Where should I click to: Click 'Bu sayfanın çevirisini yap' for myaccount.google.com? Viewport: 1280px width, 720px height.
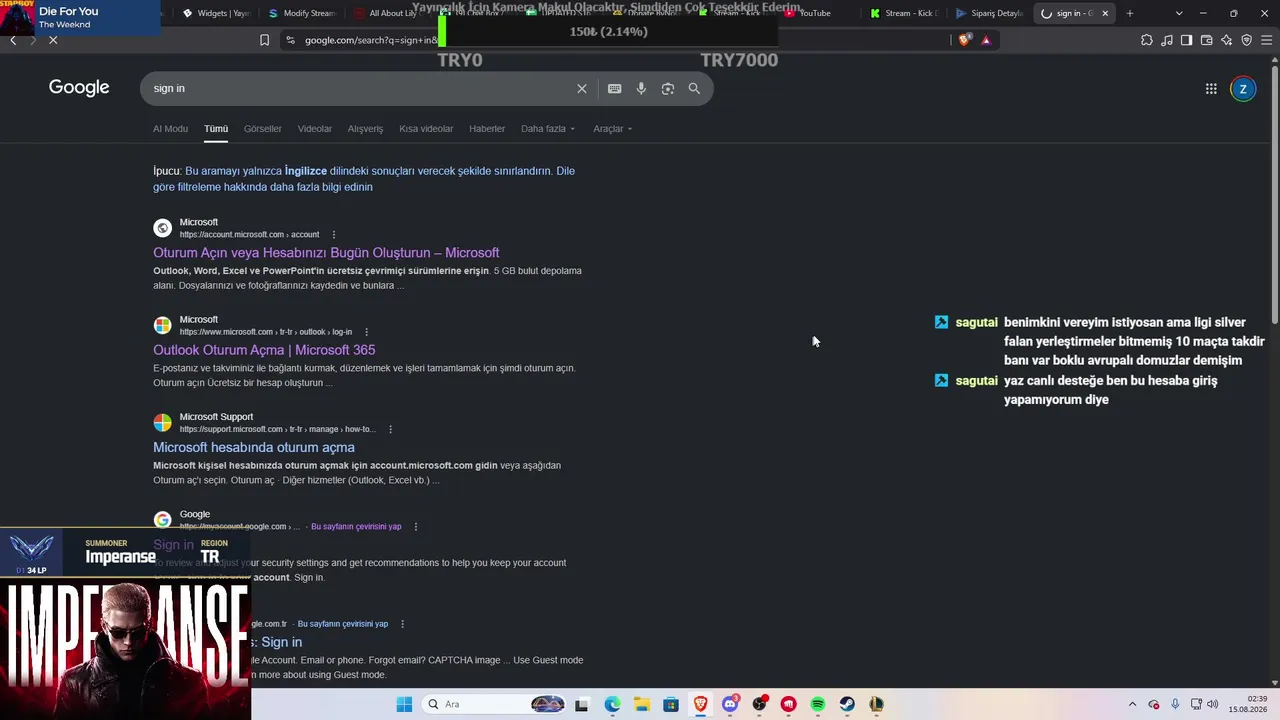point(356,527)
